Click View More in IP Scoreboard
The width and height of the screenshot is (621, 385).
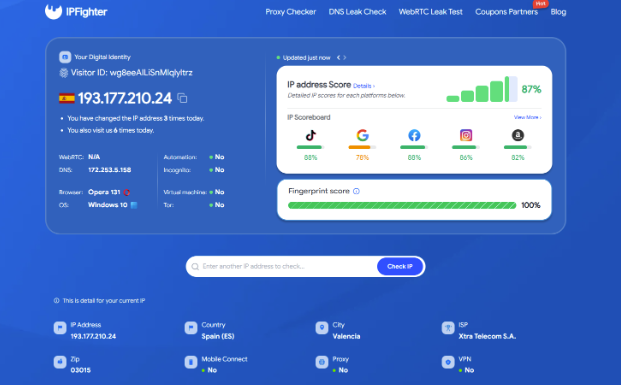(x=527, y=117)
